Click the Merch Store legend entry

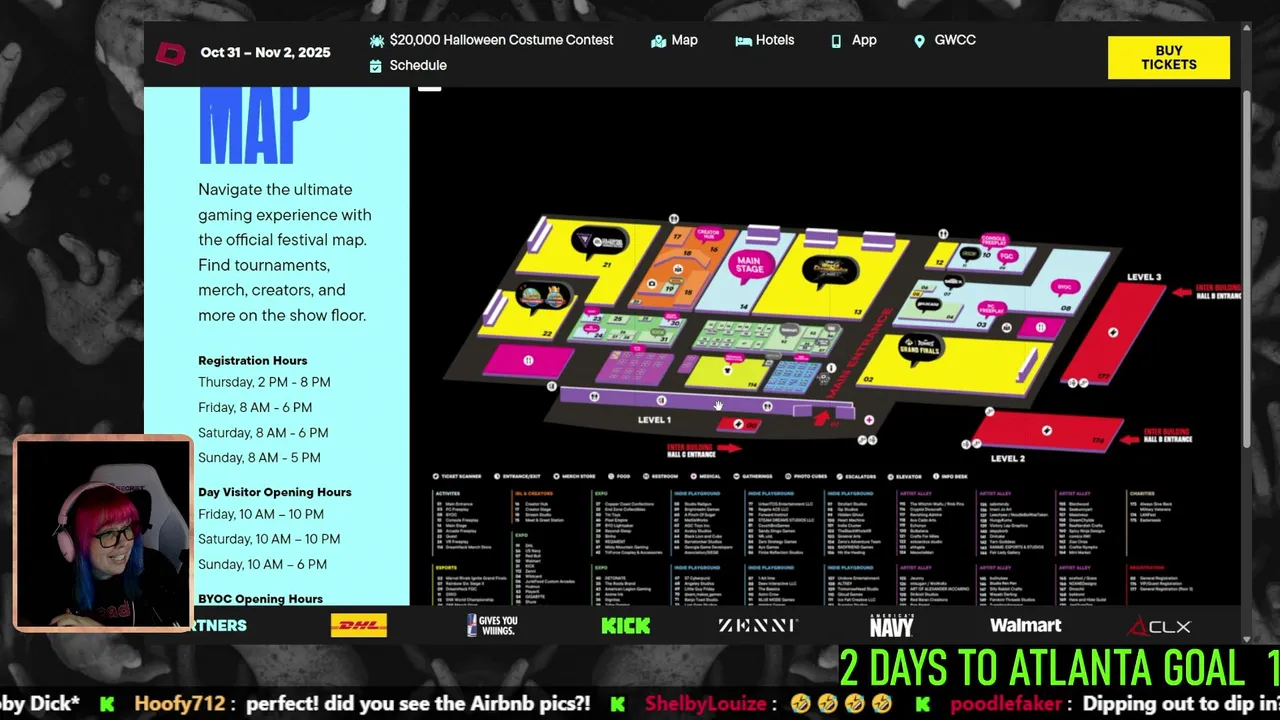[x=574, y=476]
